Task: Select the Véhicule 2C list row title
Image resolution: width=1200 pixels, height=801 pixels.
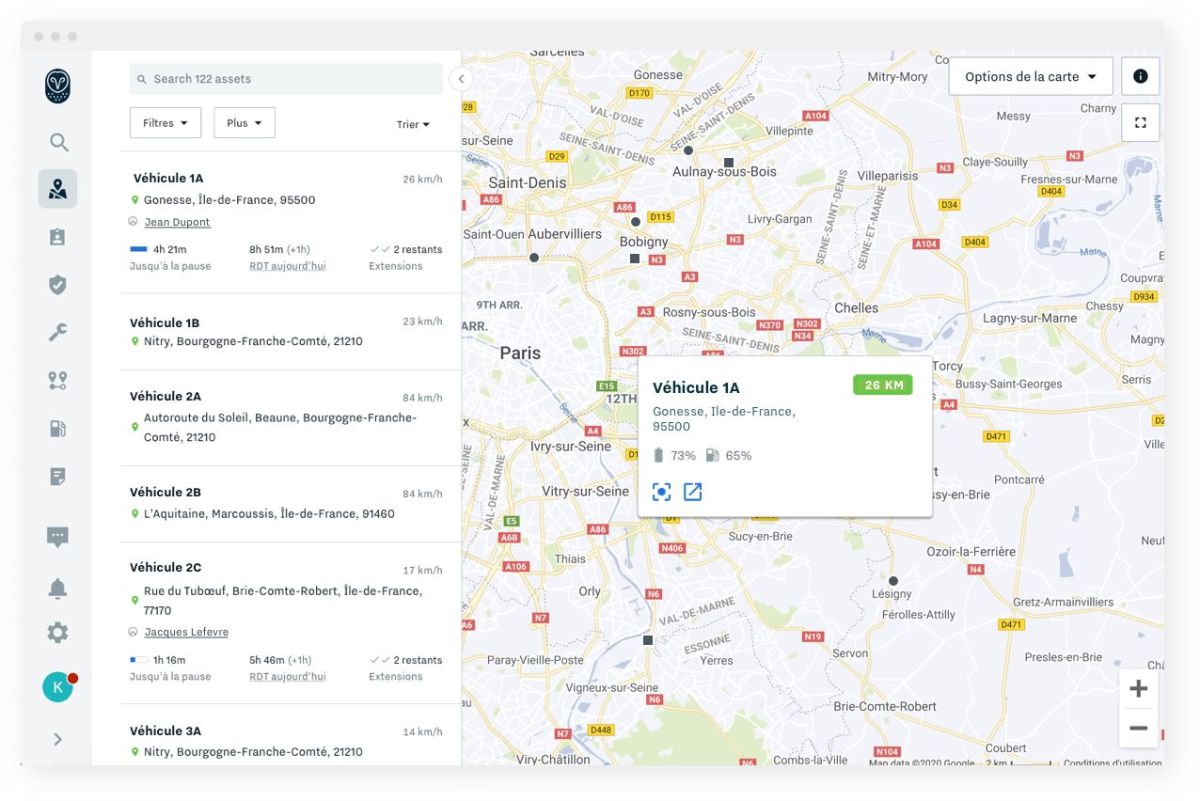Action: (165, 567)
